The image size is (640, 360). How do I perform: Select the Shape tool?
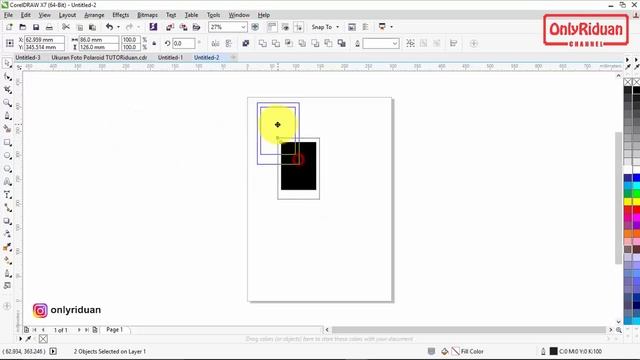pyautogui.click(x=7, y=77)
